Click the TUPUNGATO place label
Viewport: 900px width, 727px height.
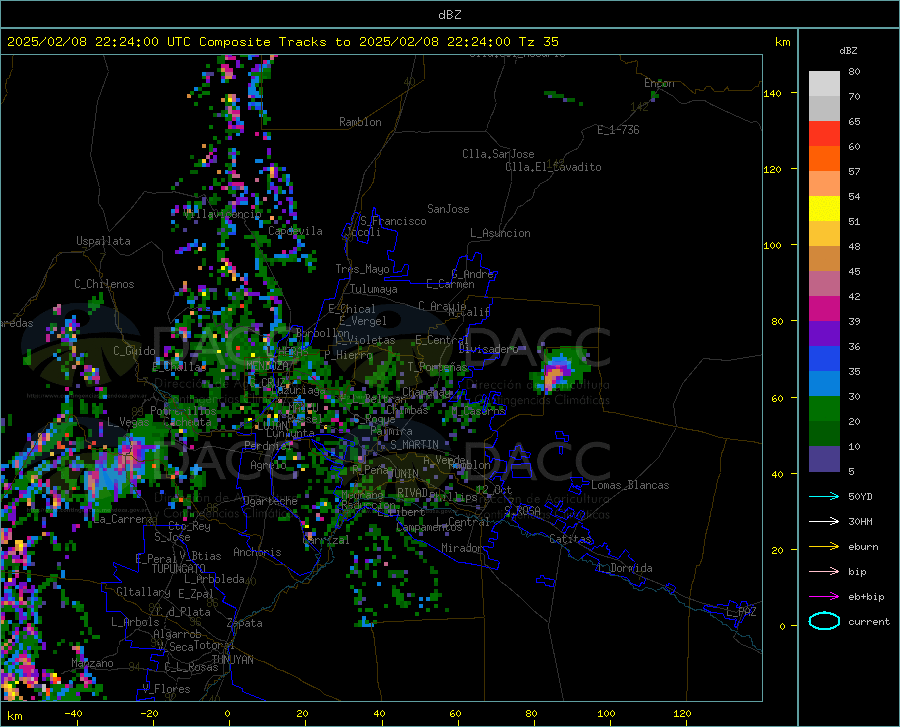pyautogui.click(x=179, y=569)
